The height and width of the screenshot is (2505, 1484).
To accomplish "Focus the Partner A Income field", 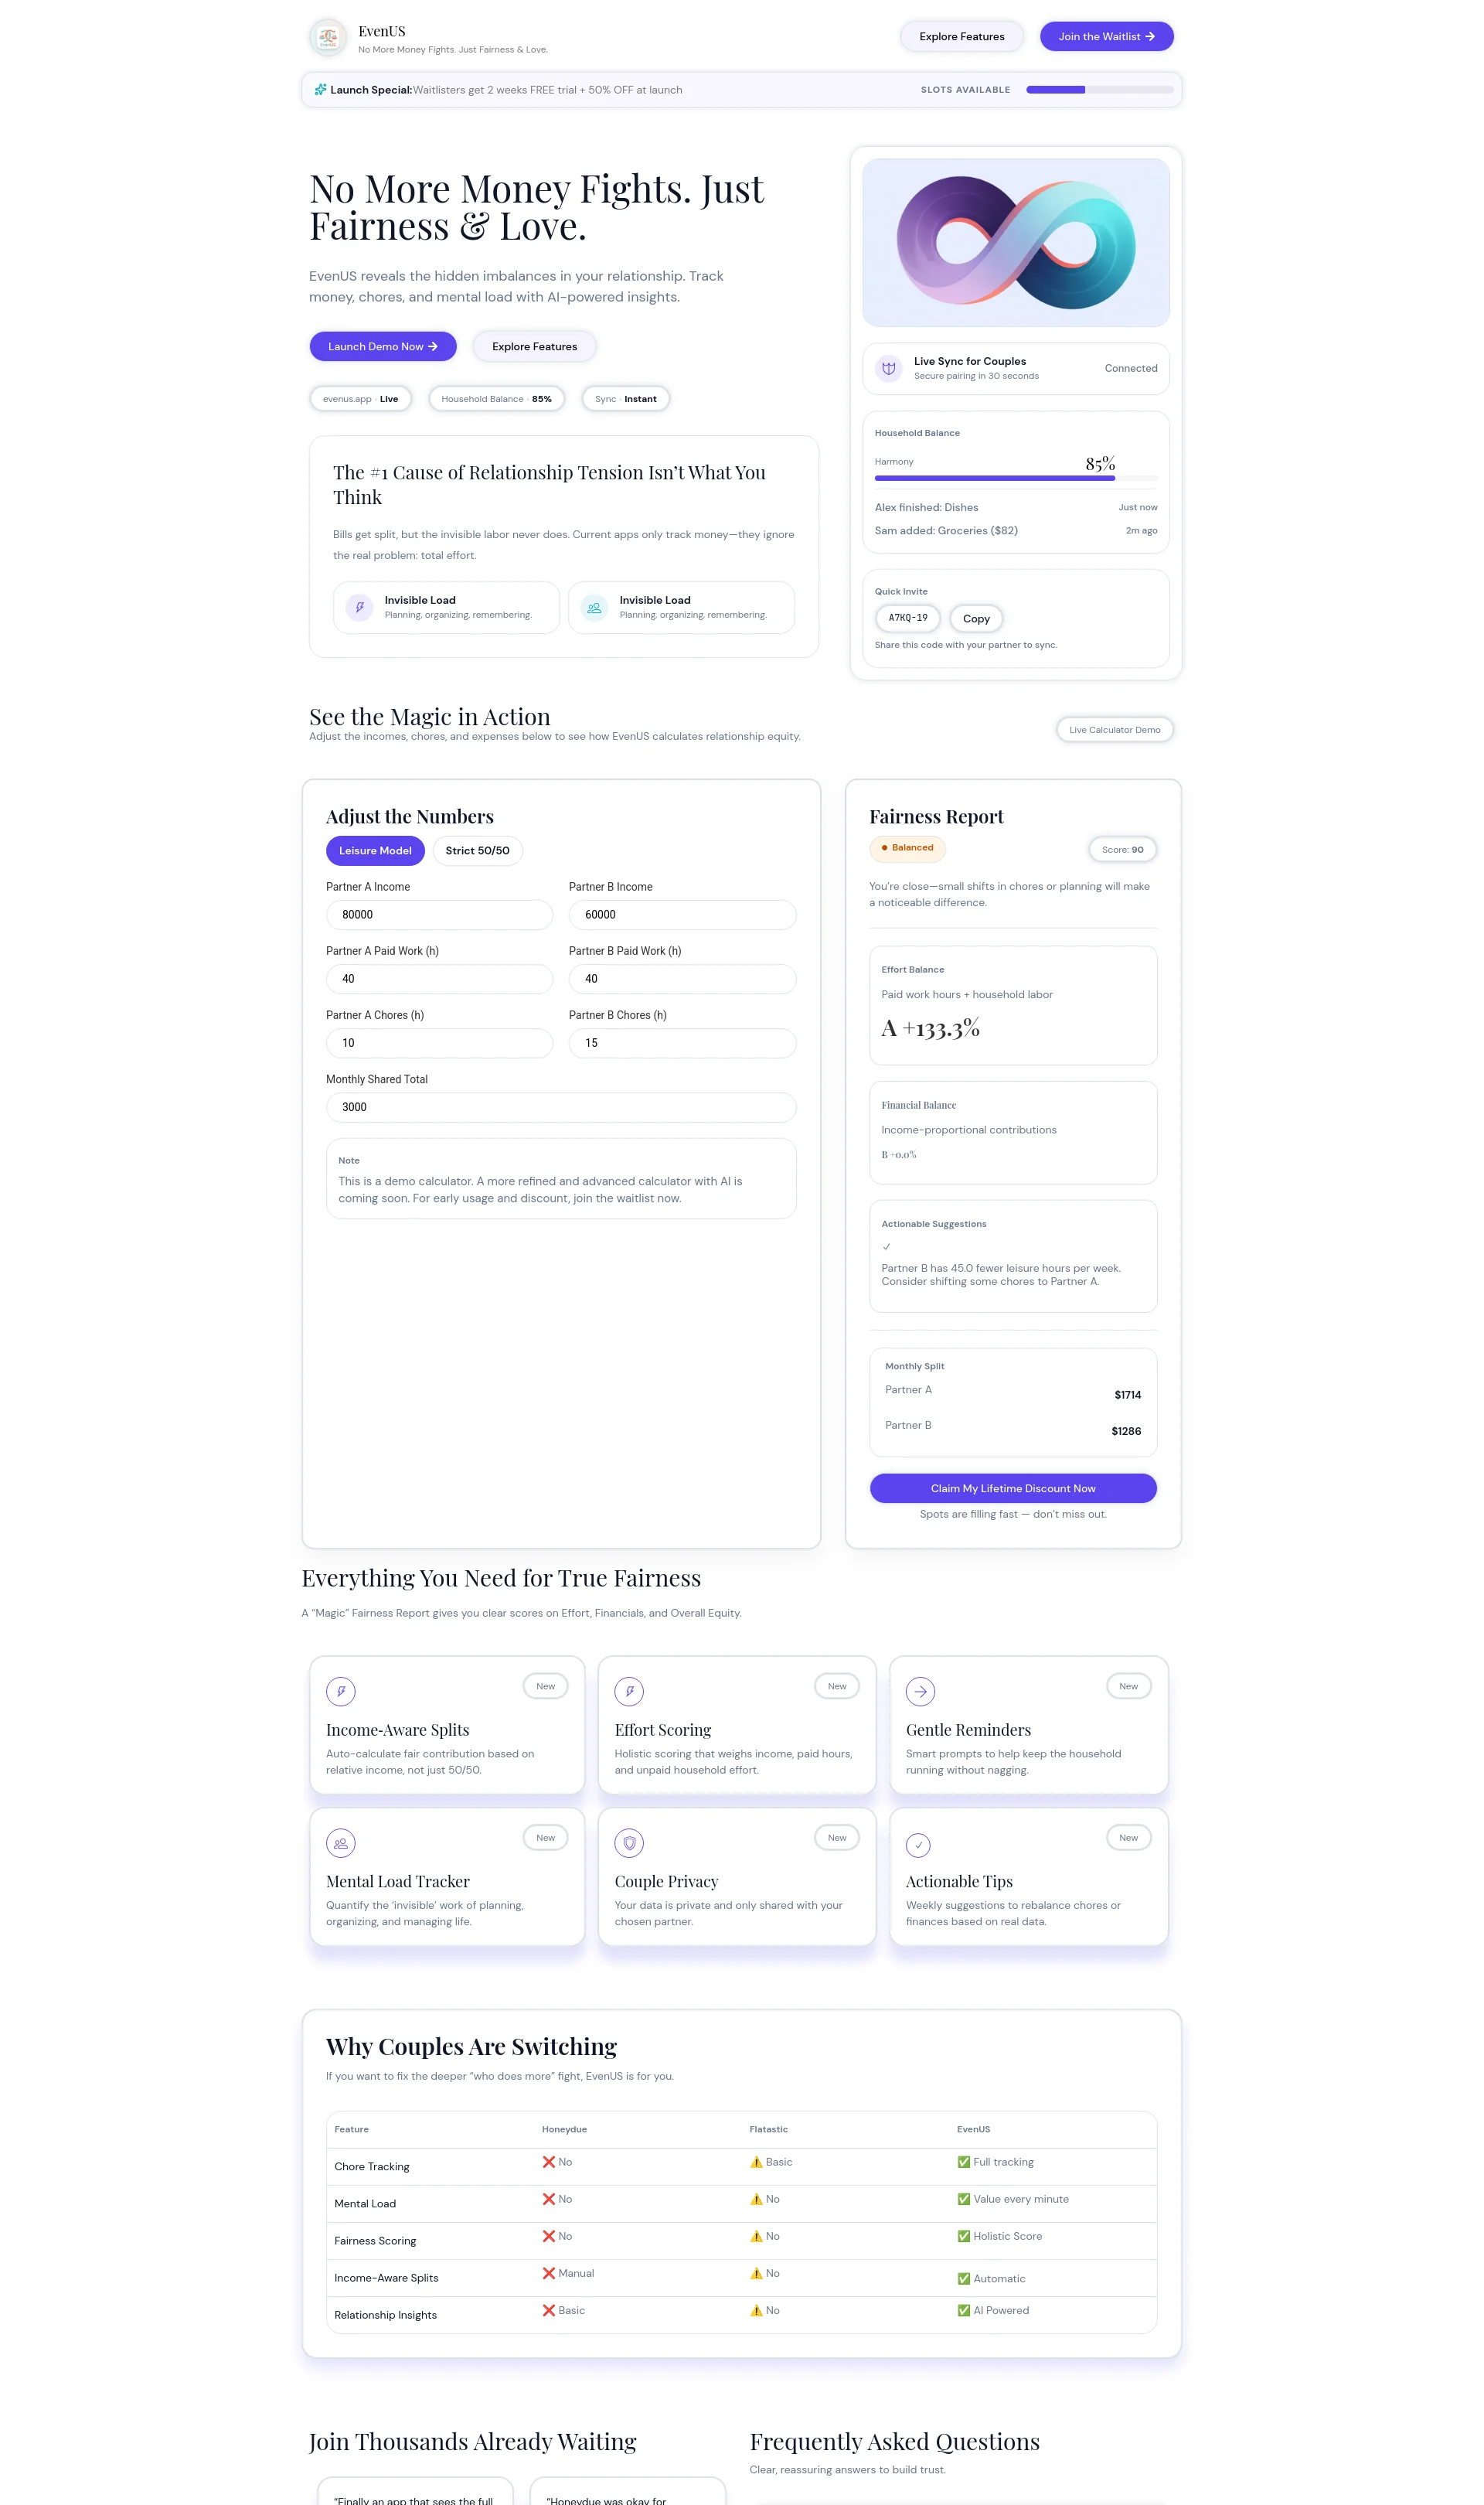I will [439, 915].
